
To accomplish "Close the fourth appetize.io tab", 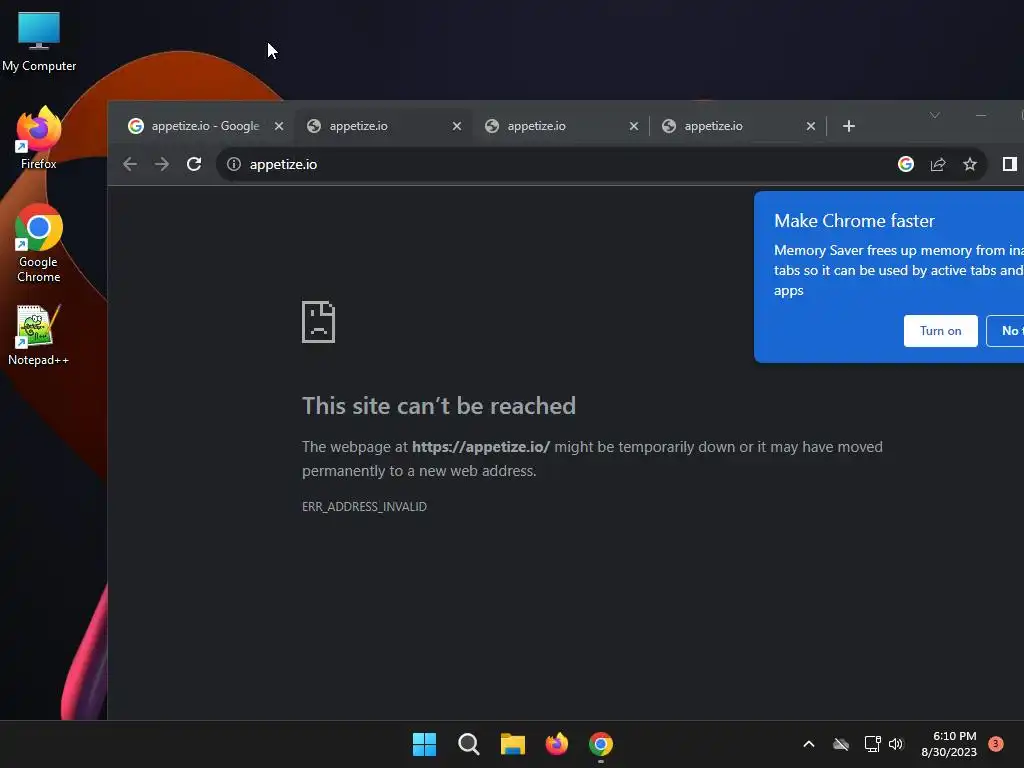I will pyautogui.click(x=810, y=126).
